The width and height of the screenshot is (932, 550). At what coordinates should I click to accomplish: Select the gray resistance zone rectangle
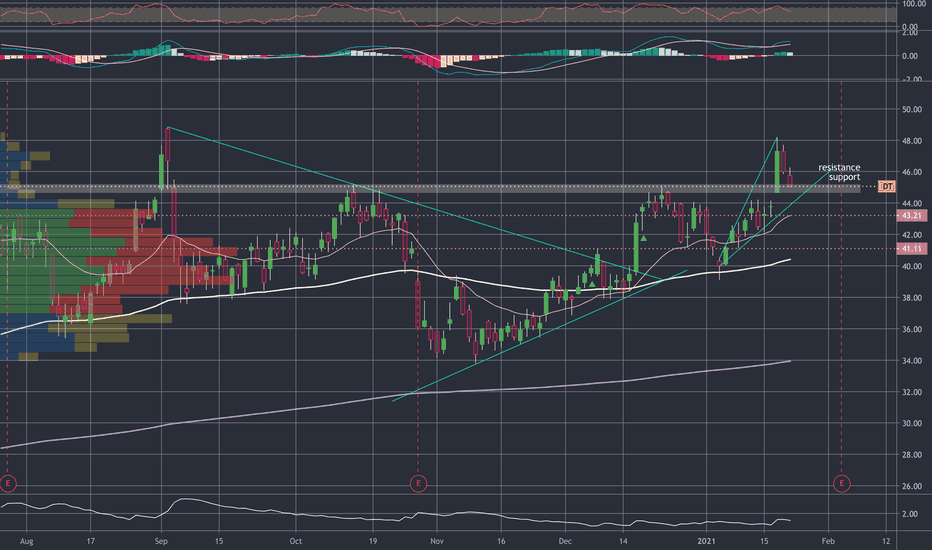(x=430, y=188)
